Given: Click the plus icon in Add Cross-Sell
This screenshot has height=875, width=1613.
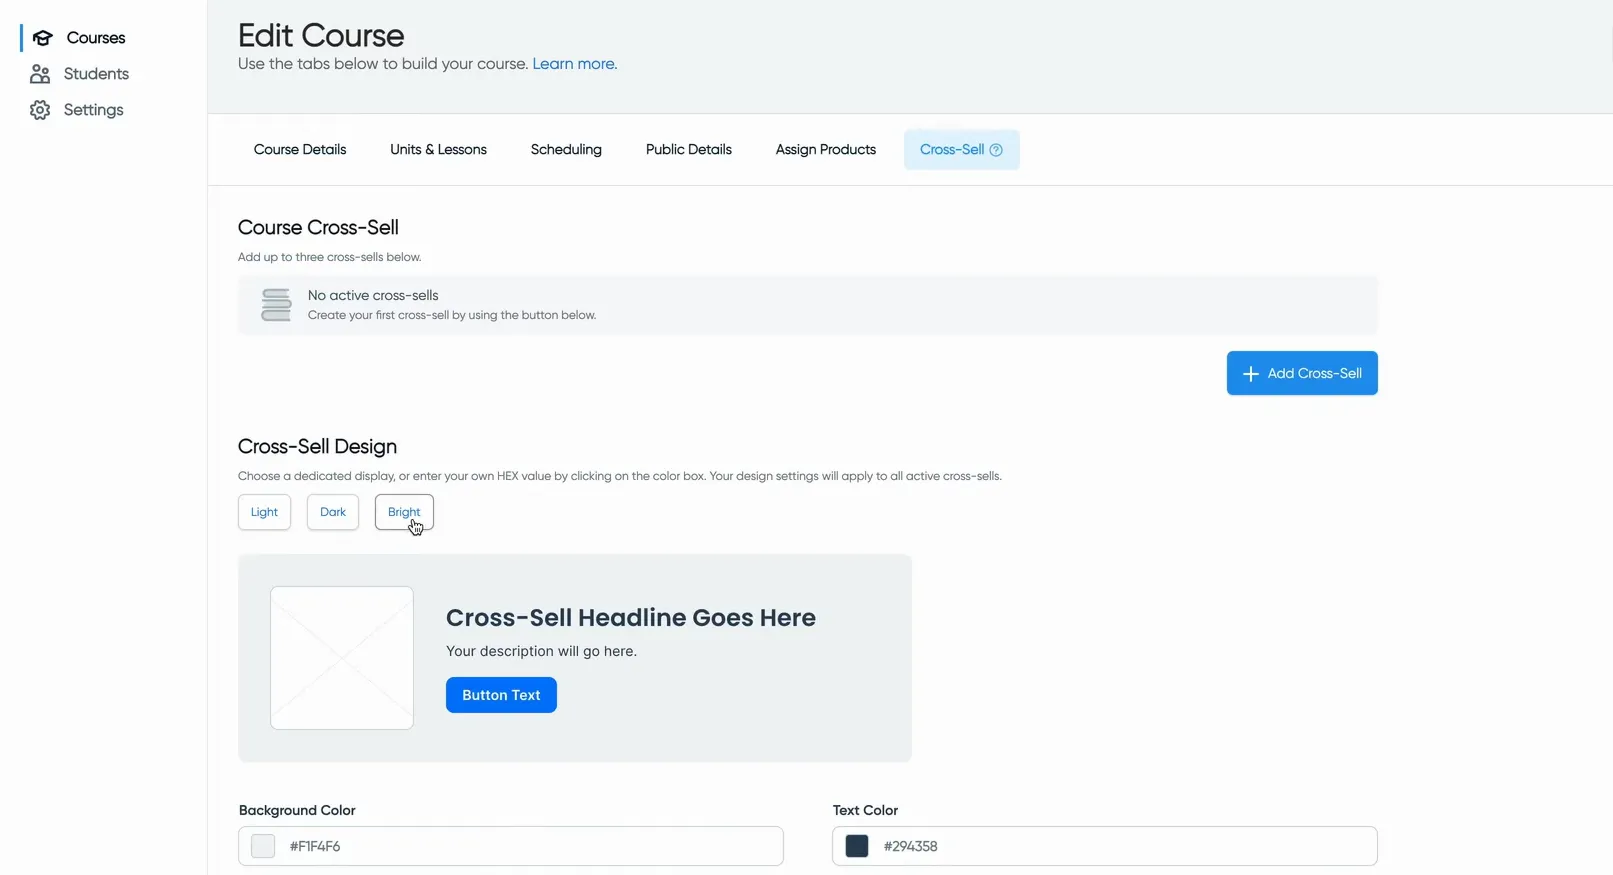Looking at the screenshot, I should click(1250, 374).
